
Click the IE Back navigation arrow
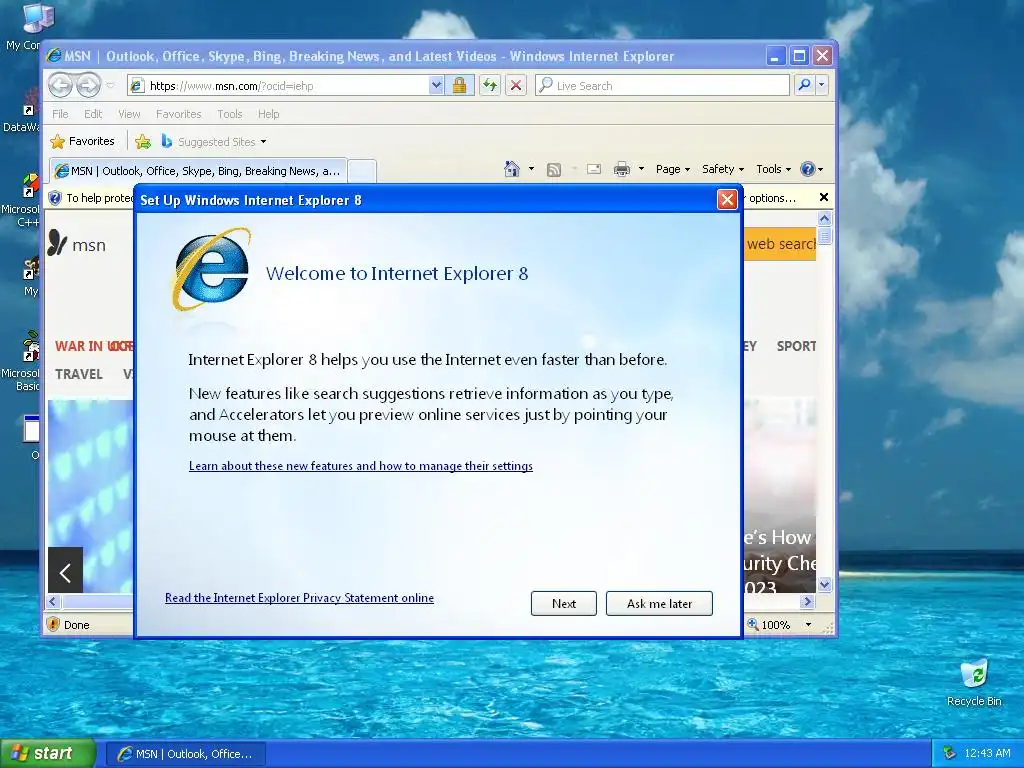coord(60,85)
